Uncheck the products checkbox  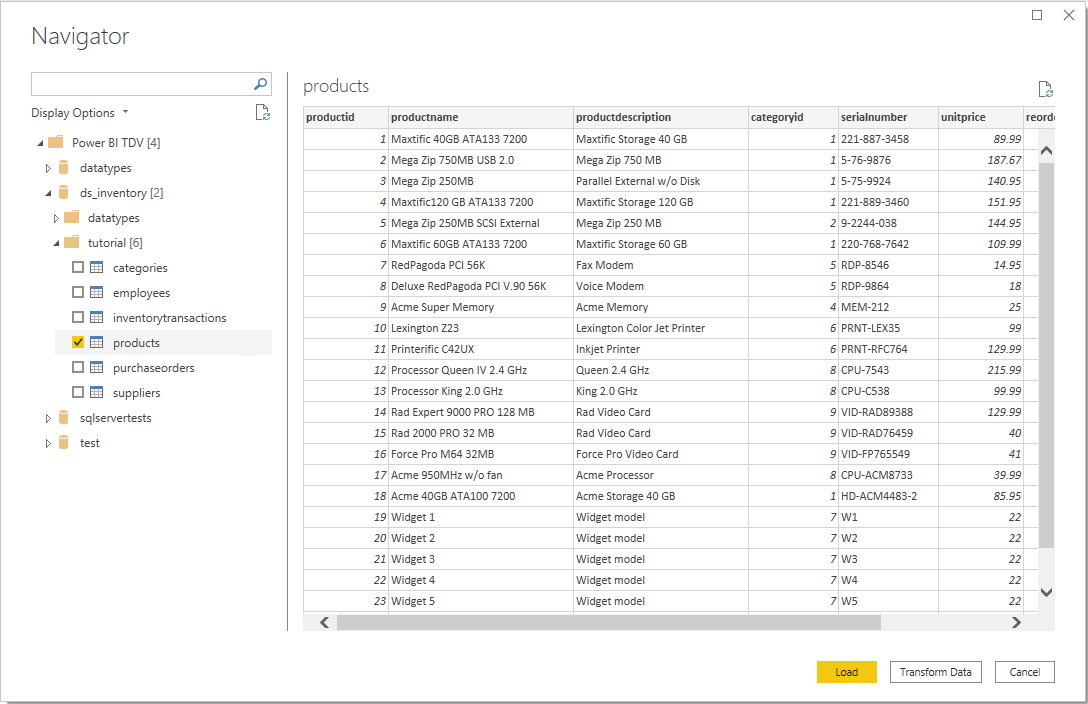click(x=76, y=342)
